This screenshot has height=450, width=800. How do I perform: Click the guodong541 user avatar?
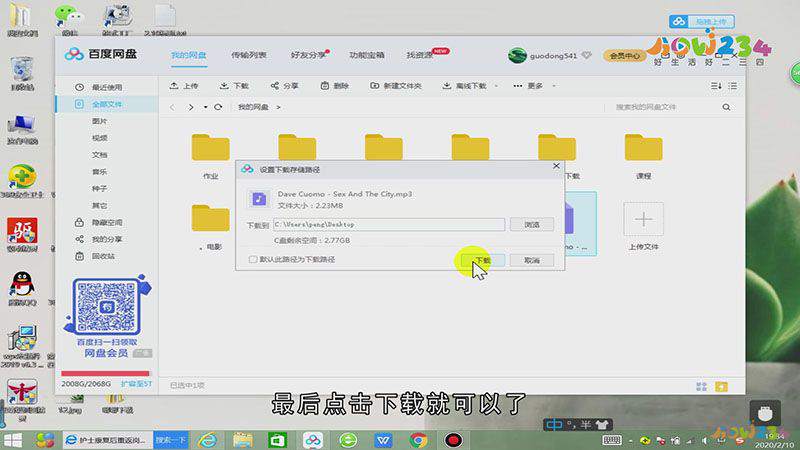[x=517, y=56]
